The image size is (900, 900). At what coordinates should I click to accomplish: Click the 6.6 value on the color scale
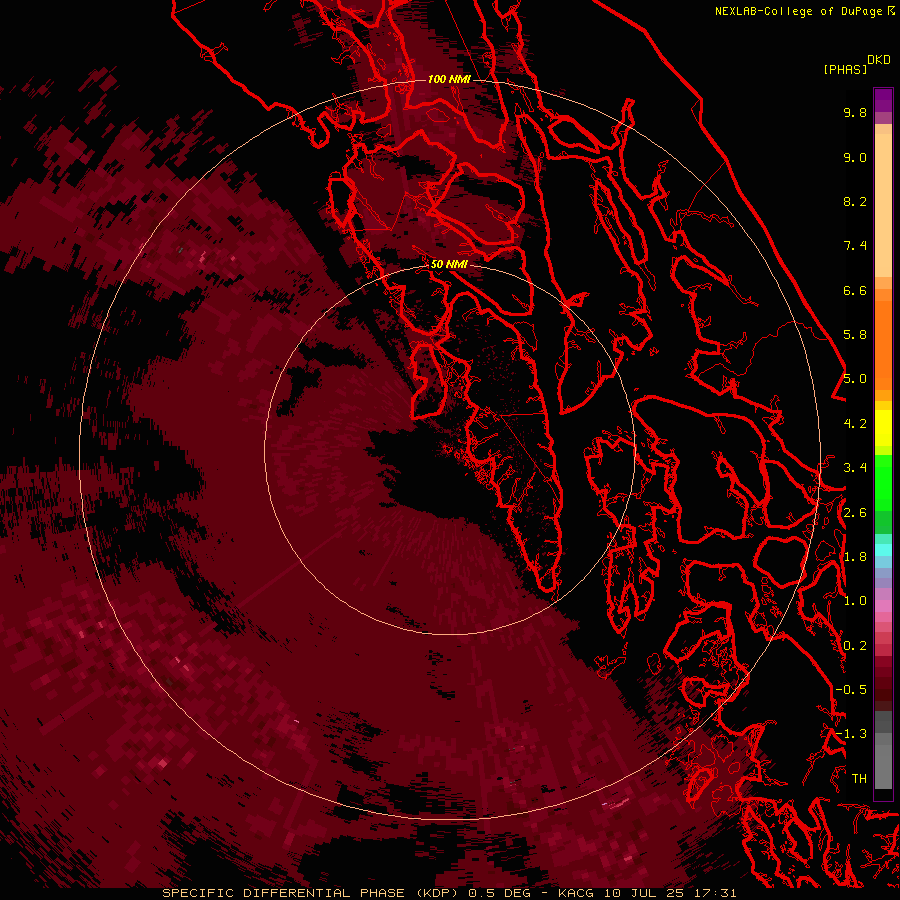tap(855, 290)
